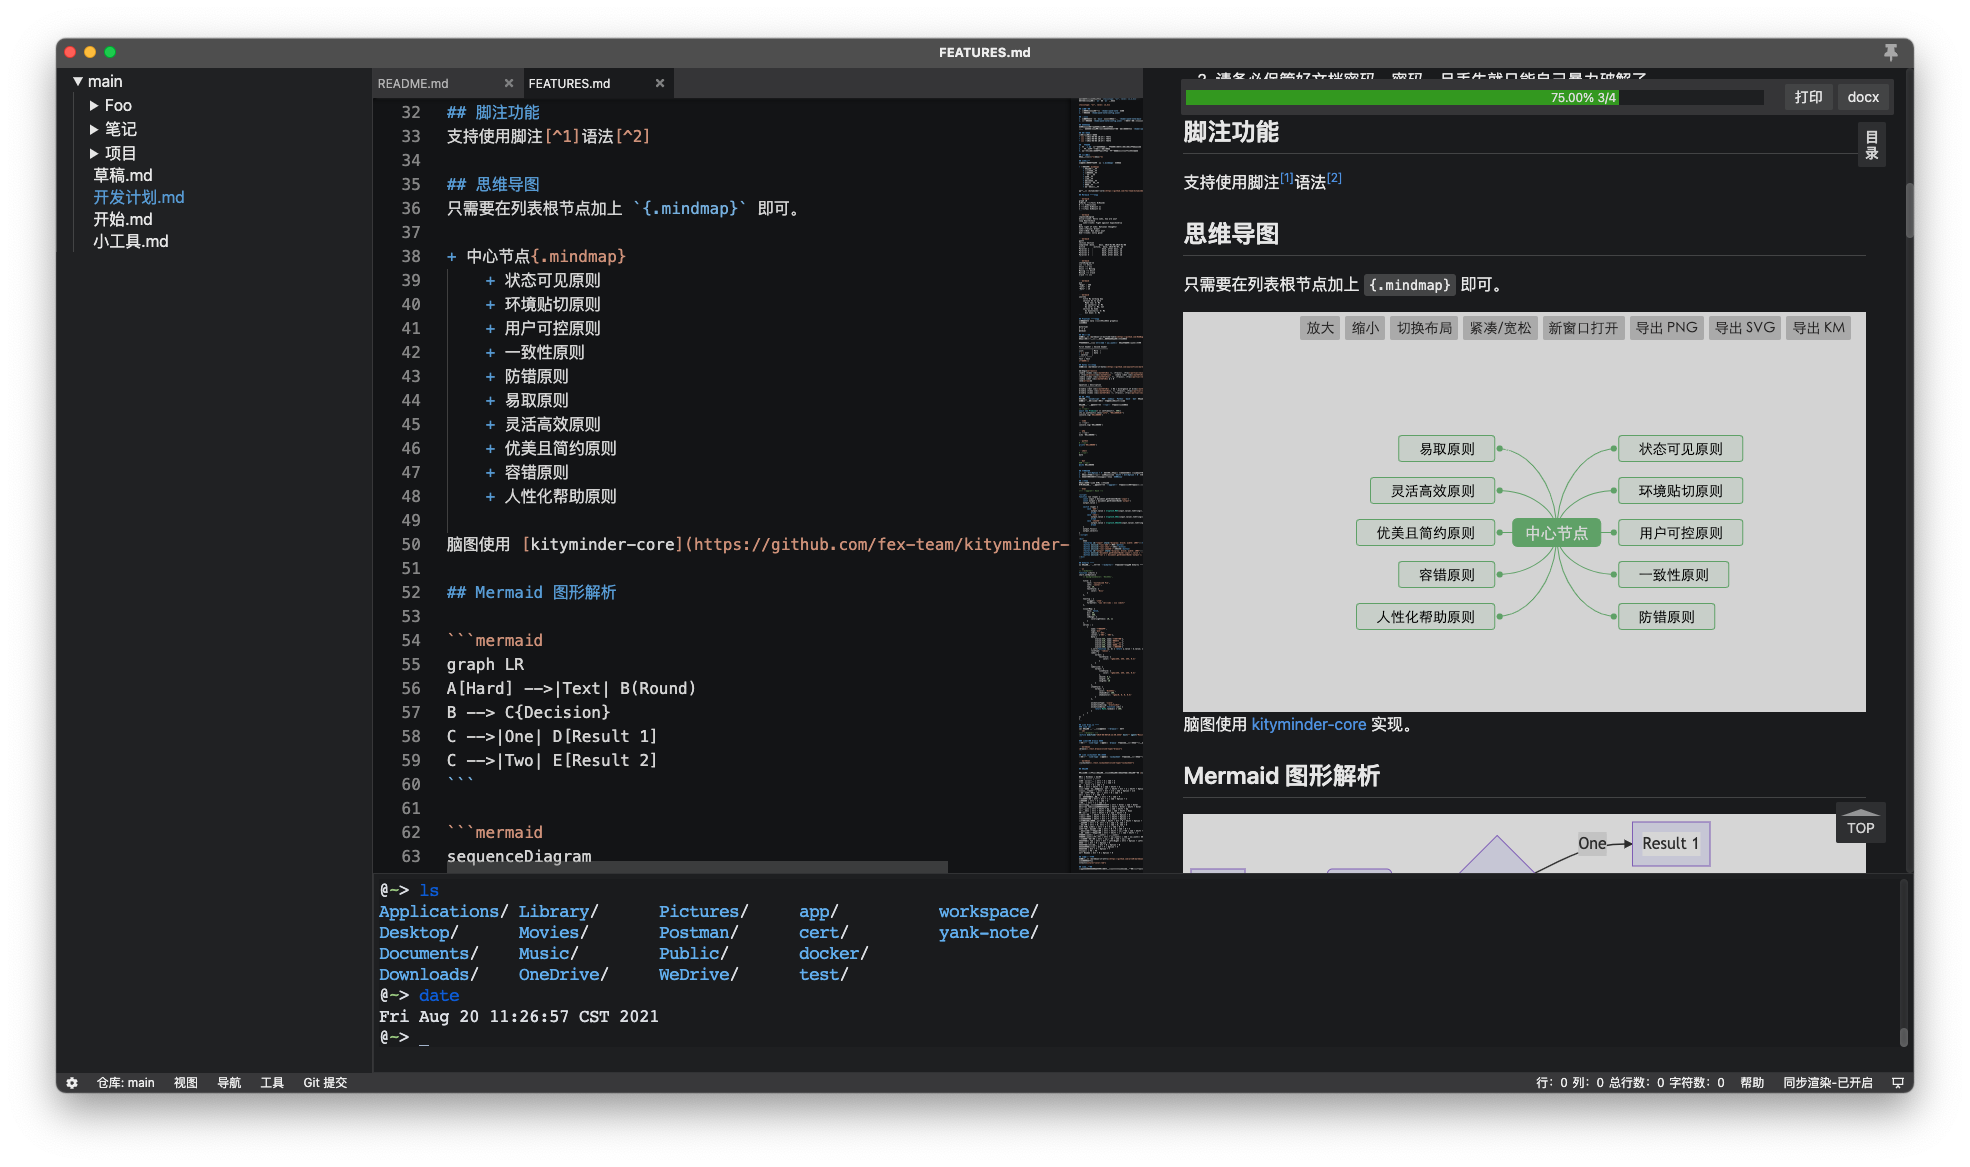Click workspace/ directory in terminal output
This screenshot has width=1970, height=1167.
coord(988,911)
